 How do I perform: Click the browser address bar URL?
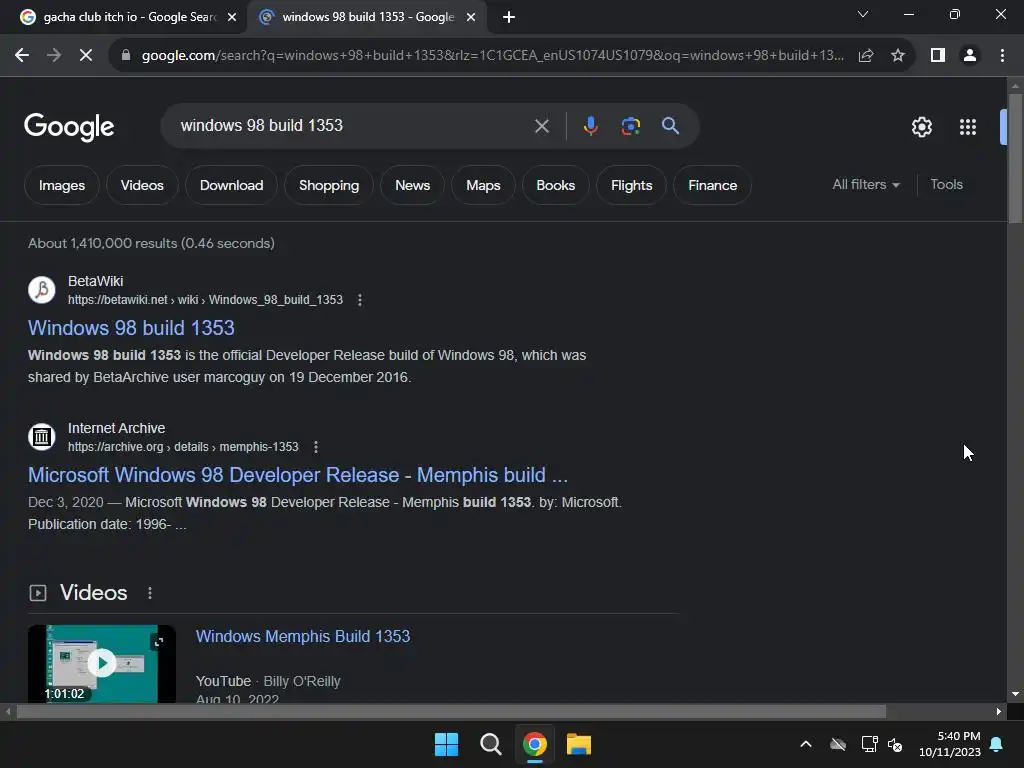click(492, 56)
